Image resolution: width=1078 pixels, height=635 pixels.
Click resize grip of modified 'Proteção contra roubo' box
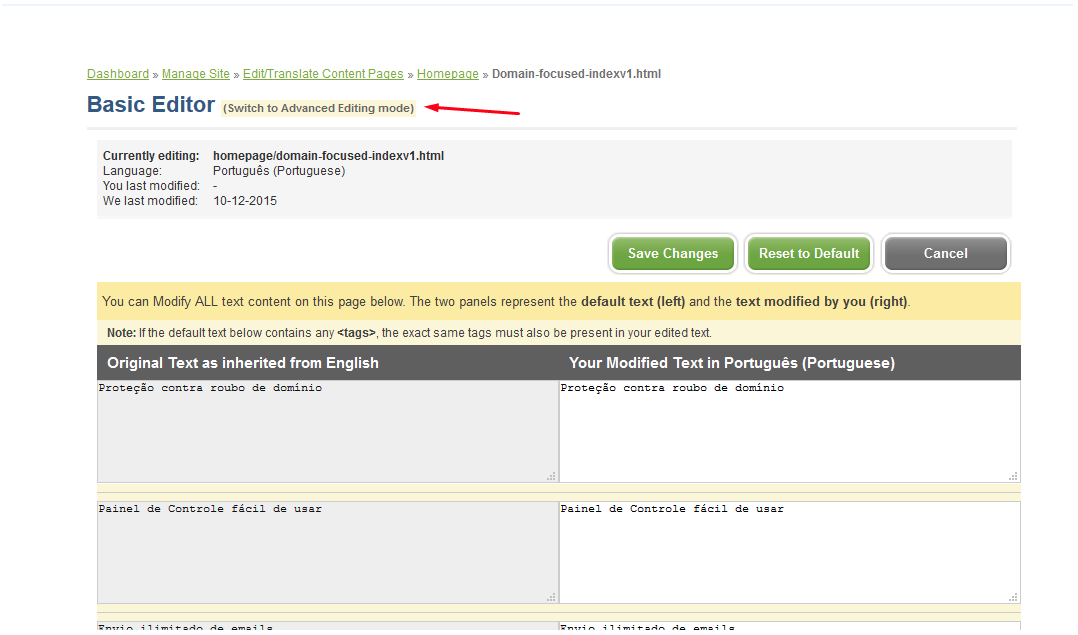(x=1013, y=476)
